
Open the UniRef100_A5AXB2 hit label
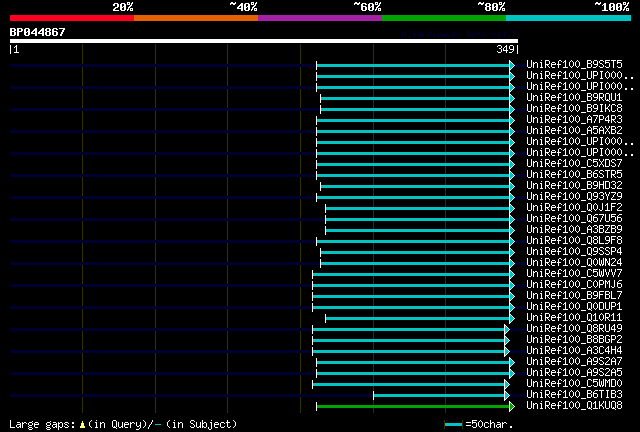[x=574, y=131]
